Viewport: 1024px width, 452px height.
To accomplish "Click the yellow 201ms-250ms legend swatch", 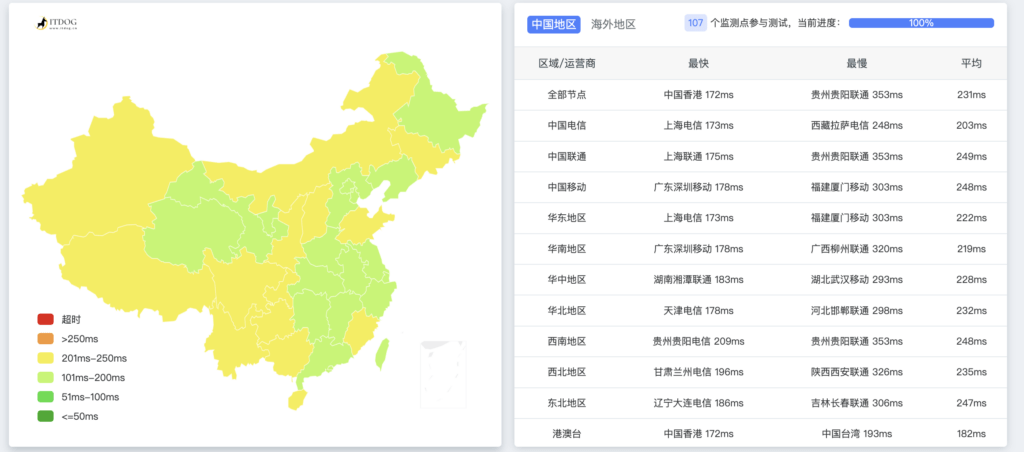I will (45, 358).
